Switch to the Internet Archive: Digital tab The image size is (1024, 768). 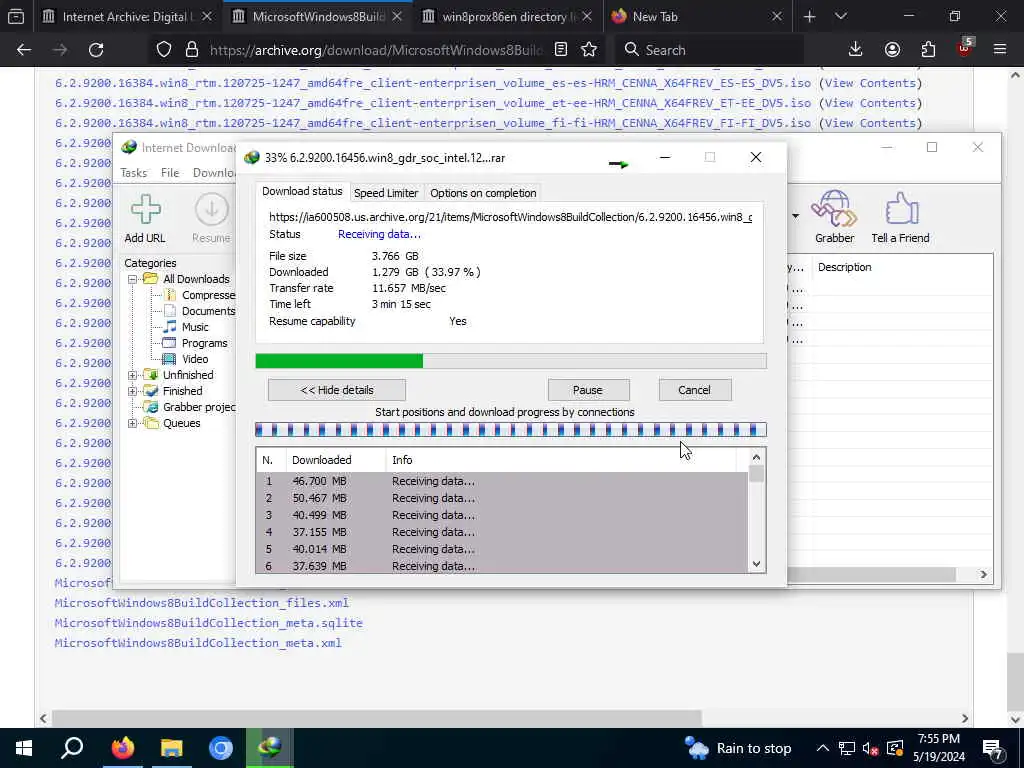pos(127,17)
